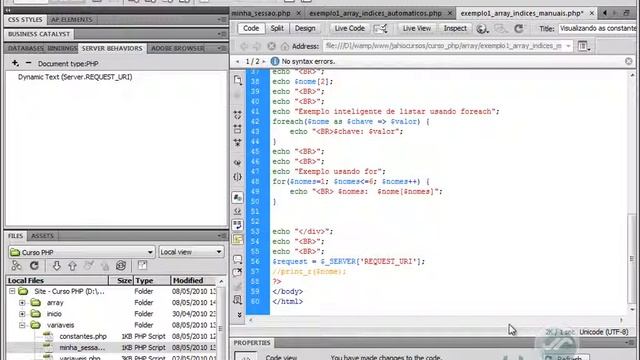Open Documents icon in coding toolbar
This screenshot has width=640, height=360.
click(x=238, y=80)
